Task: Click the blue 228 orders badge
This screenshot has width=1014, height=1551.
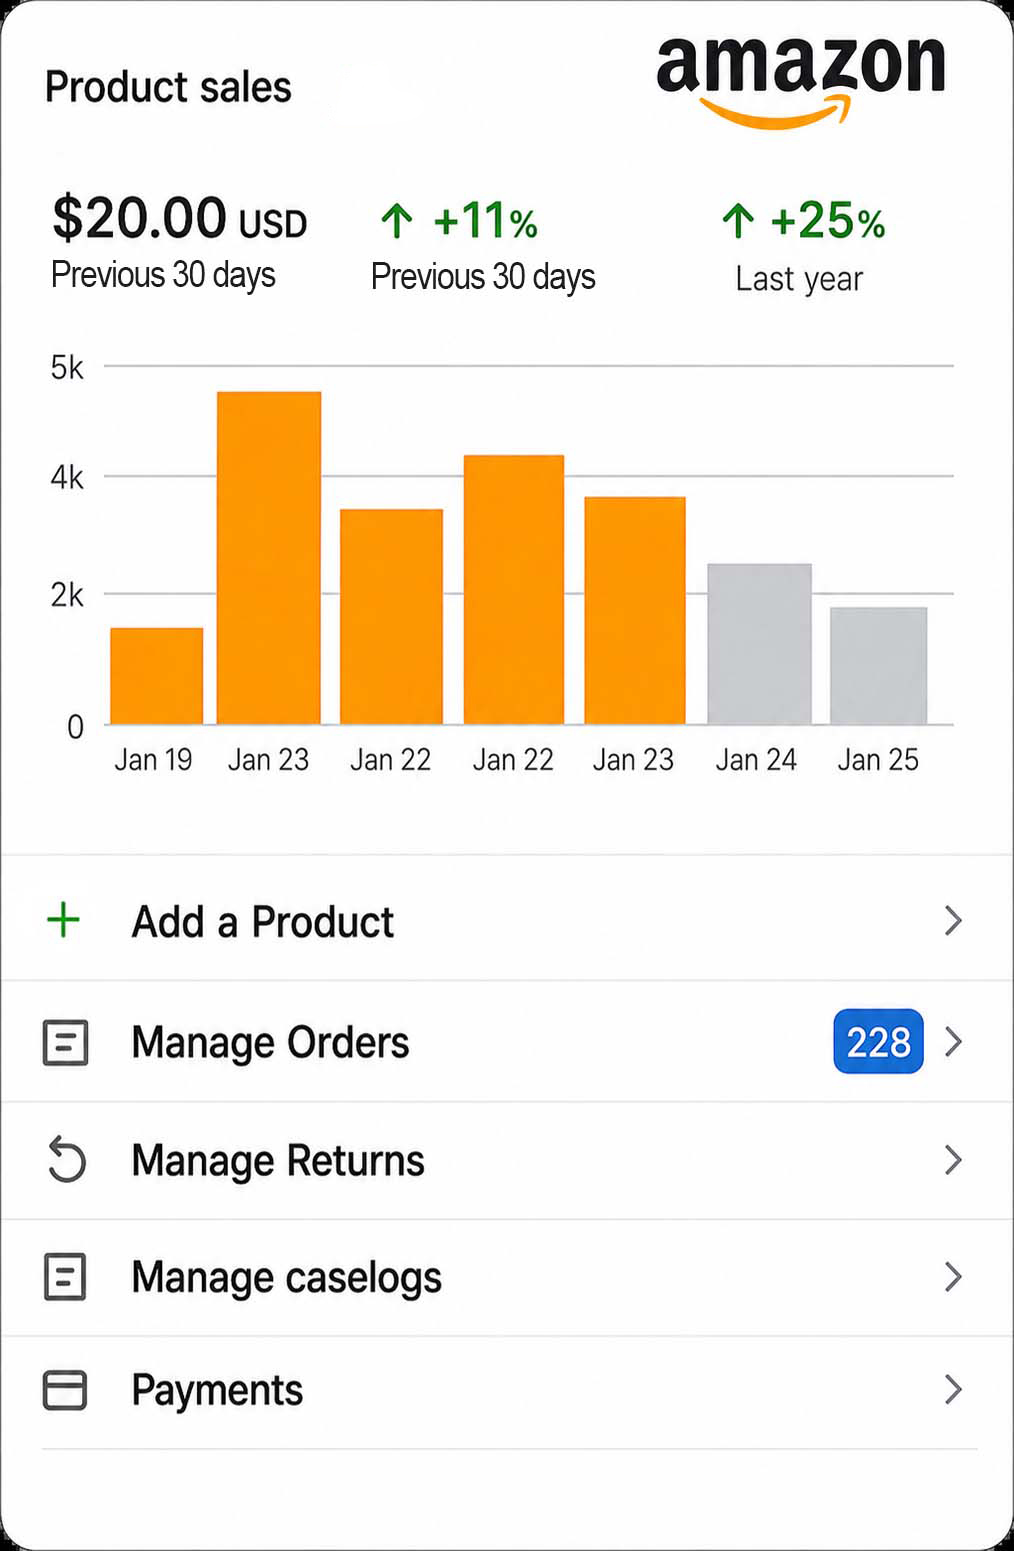Action: (878, 1042)
